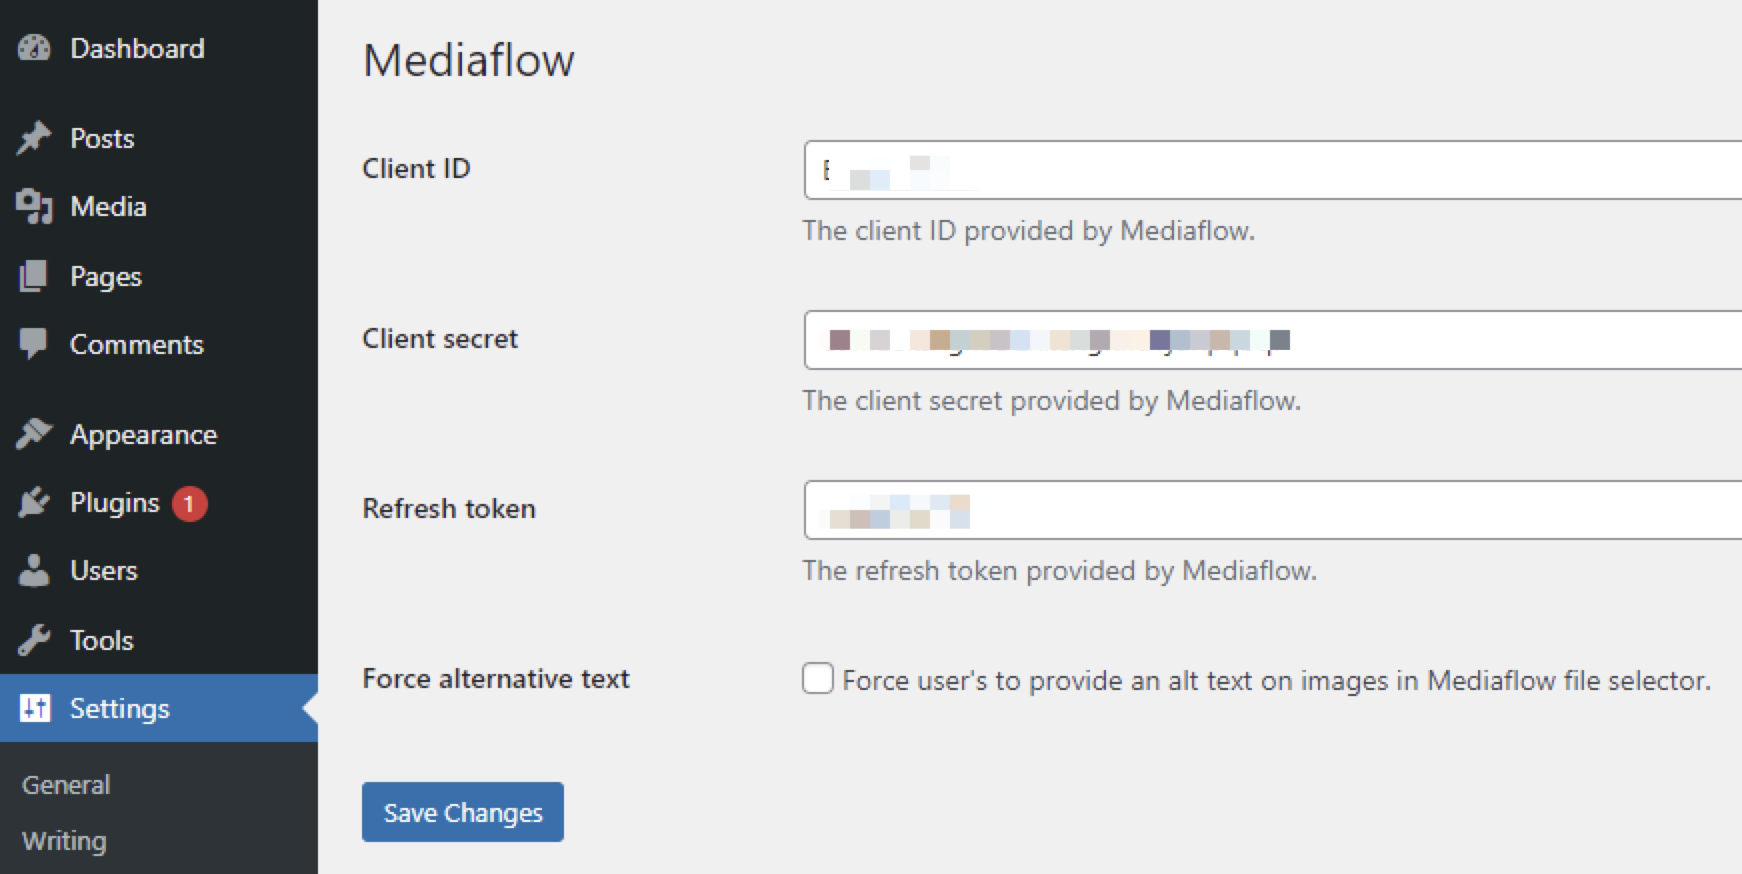Click the Comments speech bubble icon

click(34, 344)
